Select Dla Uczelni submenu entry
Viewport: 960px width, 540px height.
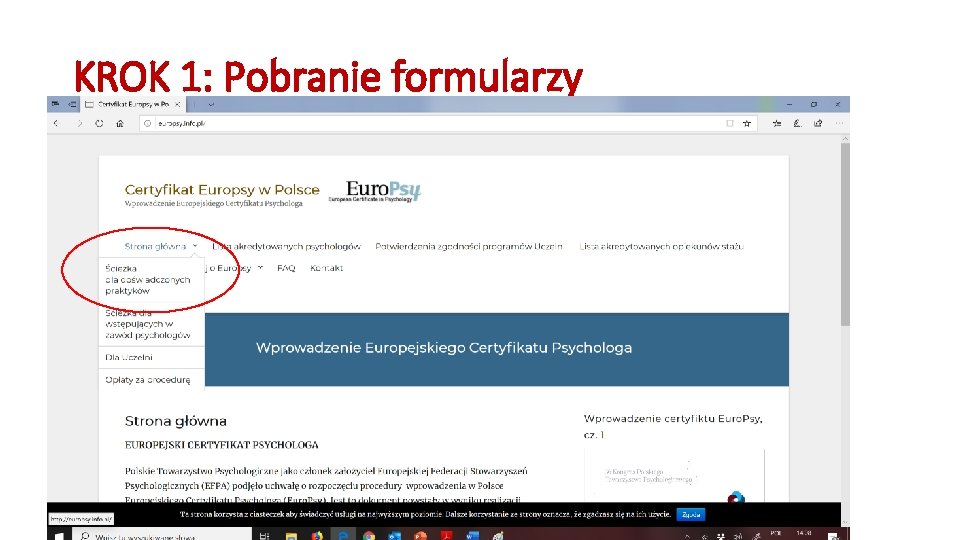pos(151,358)
